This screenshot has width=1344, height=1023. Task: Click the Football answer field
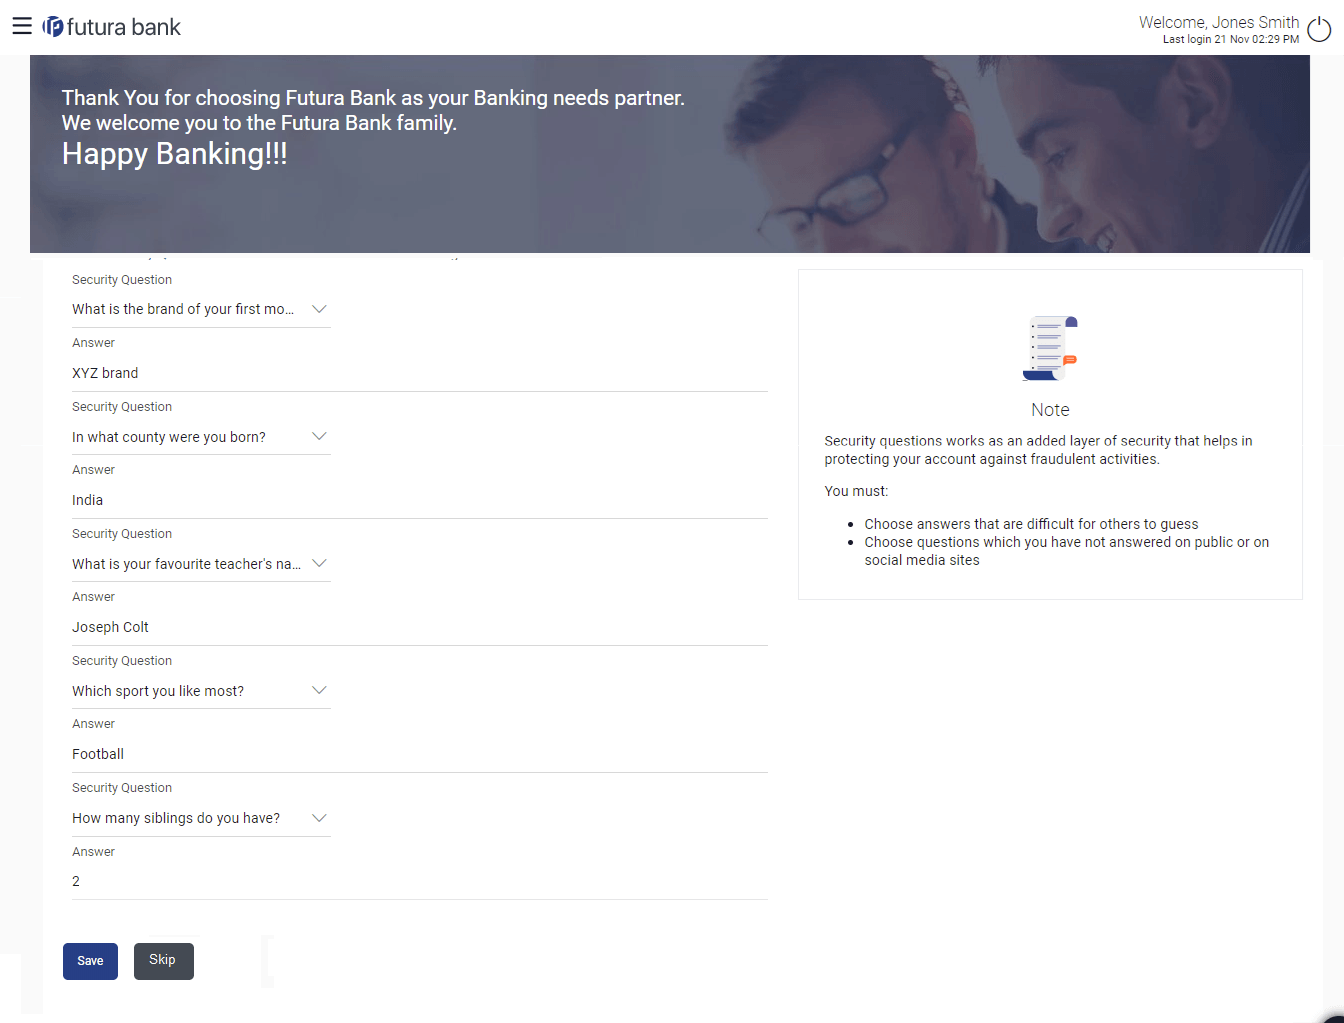click(419, 754)
